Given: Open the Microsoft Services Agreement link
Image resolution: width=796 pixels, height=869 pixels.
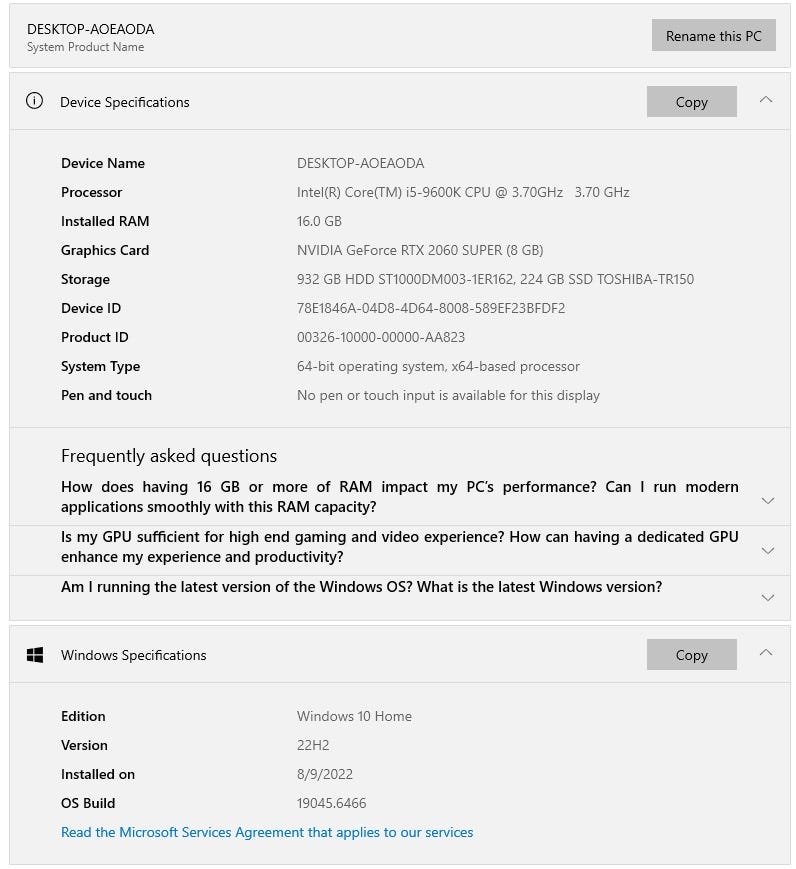Looking at the screenshot, I should click(x=267, y=832).
